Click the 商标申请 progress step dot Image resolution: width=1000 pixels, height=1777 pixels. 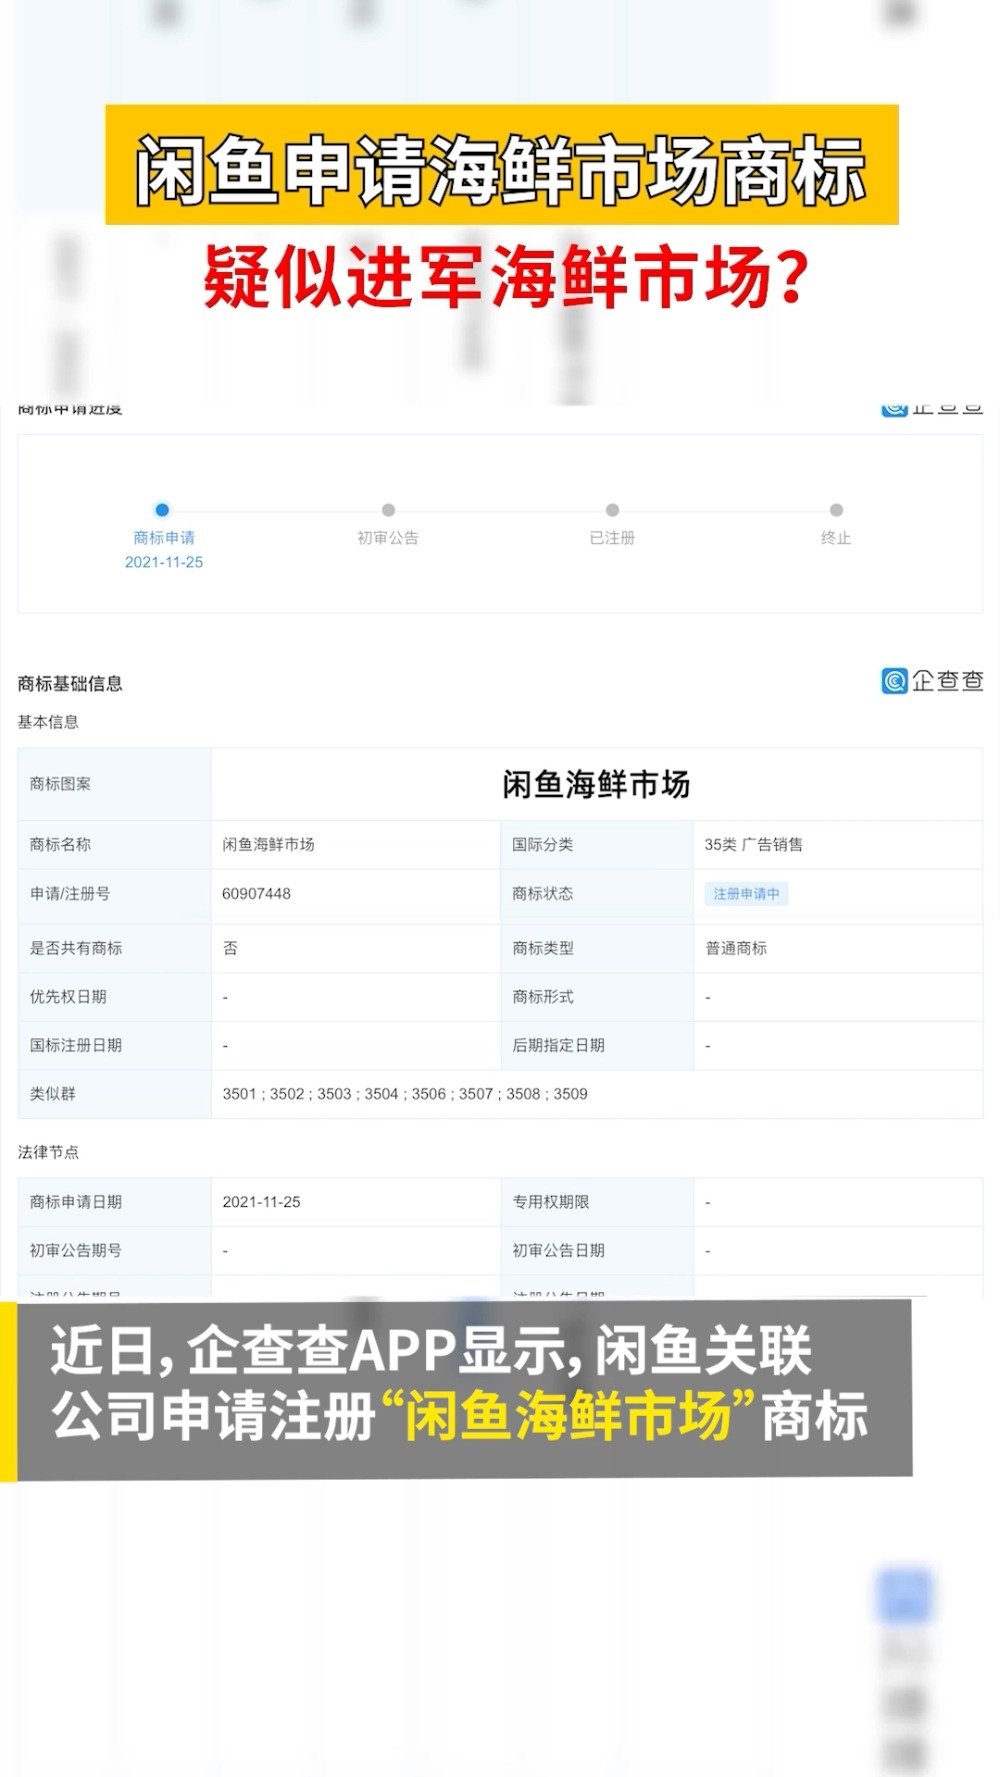pos(162,510)
